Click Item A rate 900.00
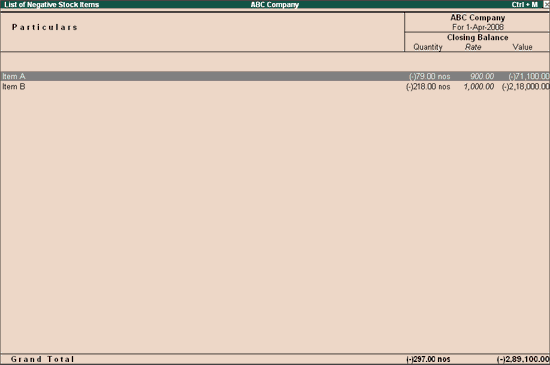This screenshot has height=365, width=550. pos(482,76)
